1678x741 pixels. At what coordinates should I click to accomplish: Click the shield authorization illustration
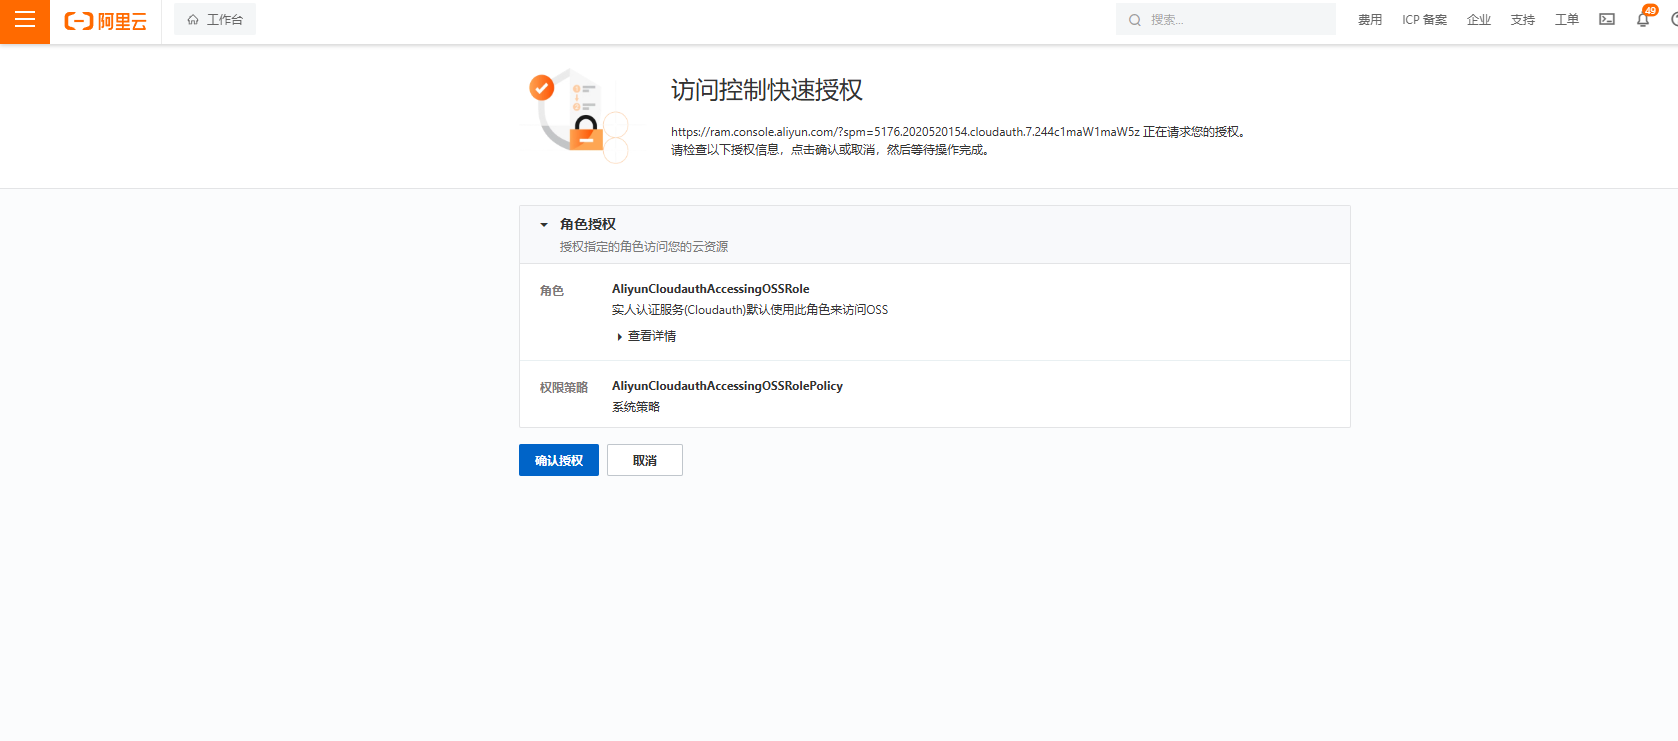[x=577, y=115]
